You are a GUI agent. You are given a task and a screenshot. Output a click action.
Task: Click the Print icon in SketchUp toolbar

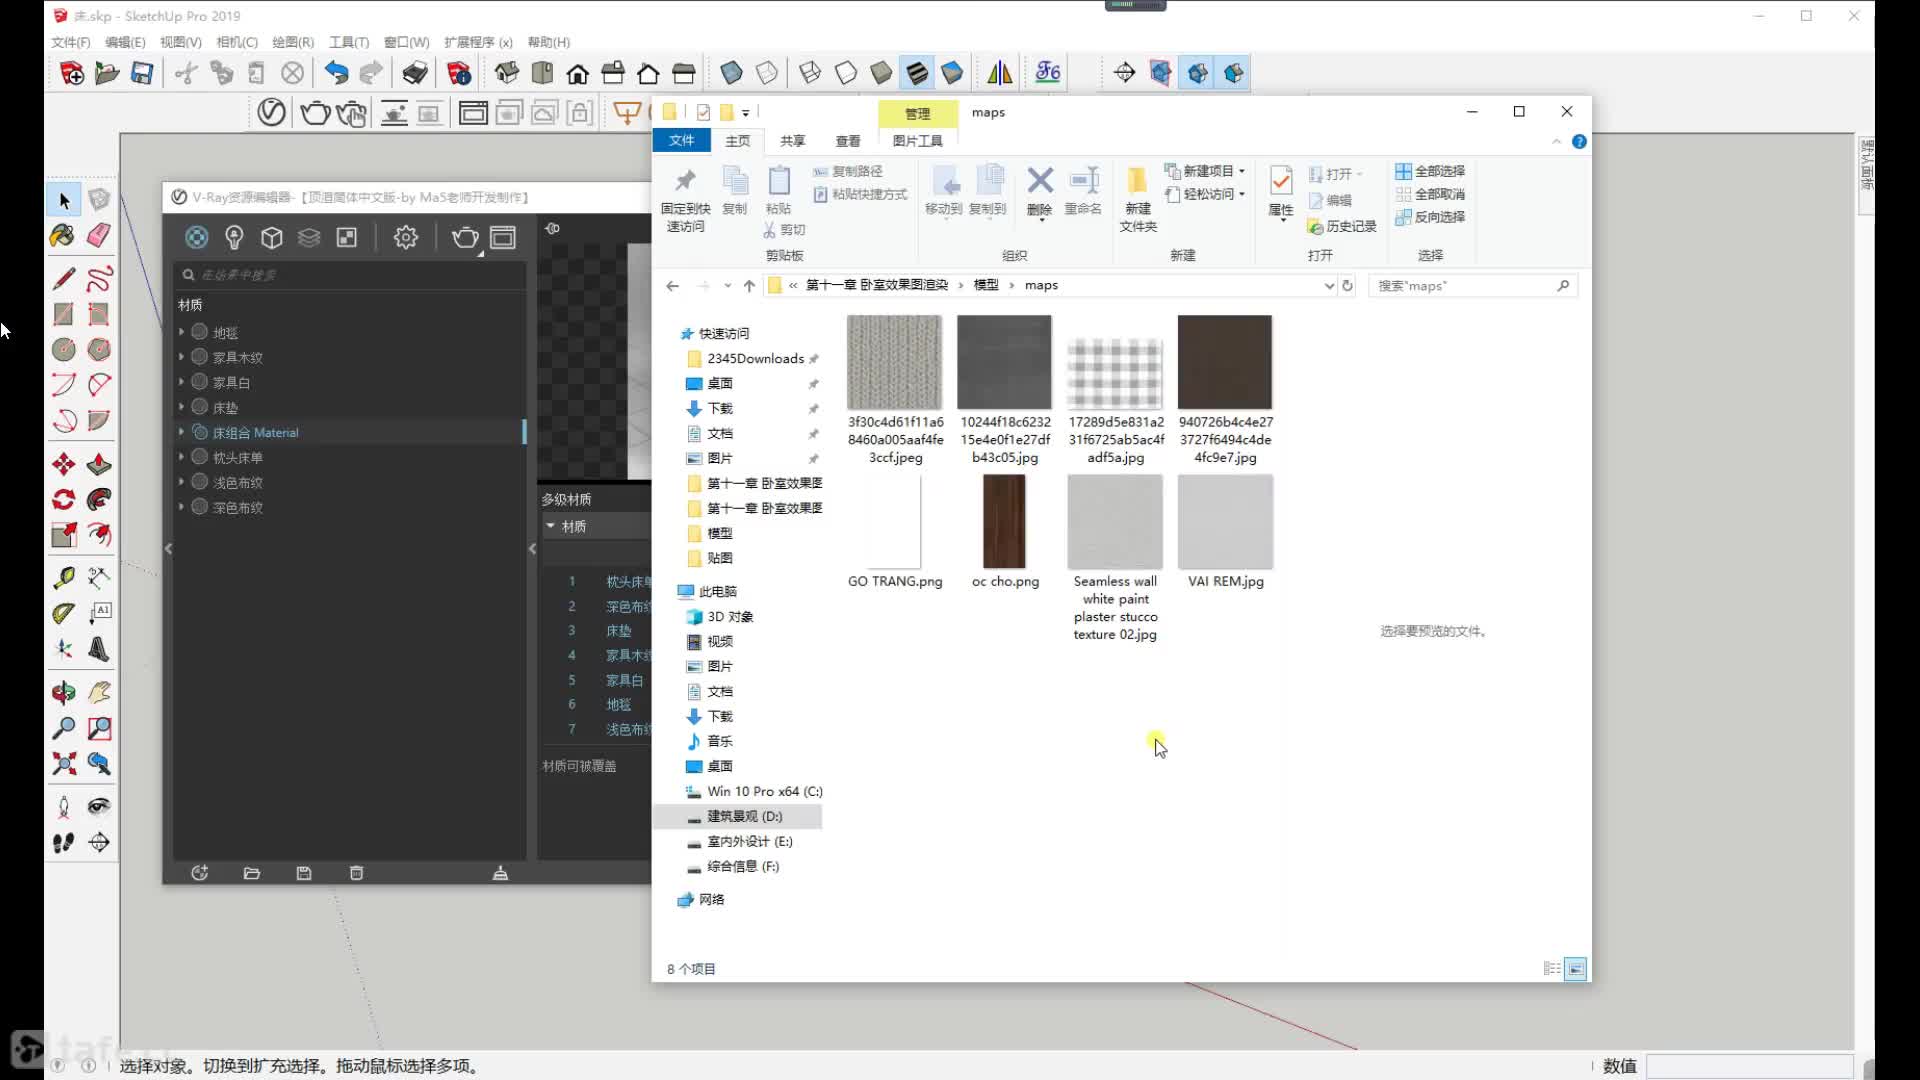415,72
